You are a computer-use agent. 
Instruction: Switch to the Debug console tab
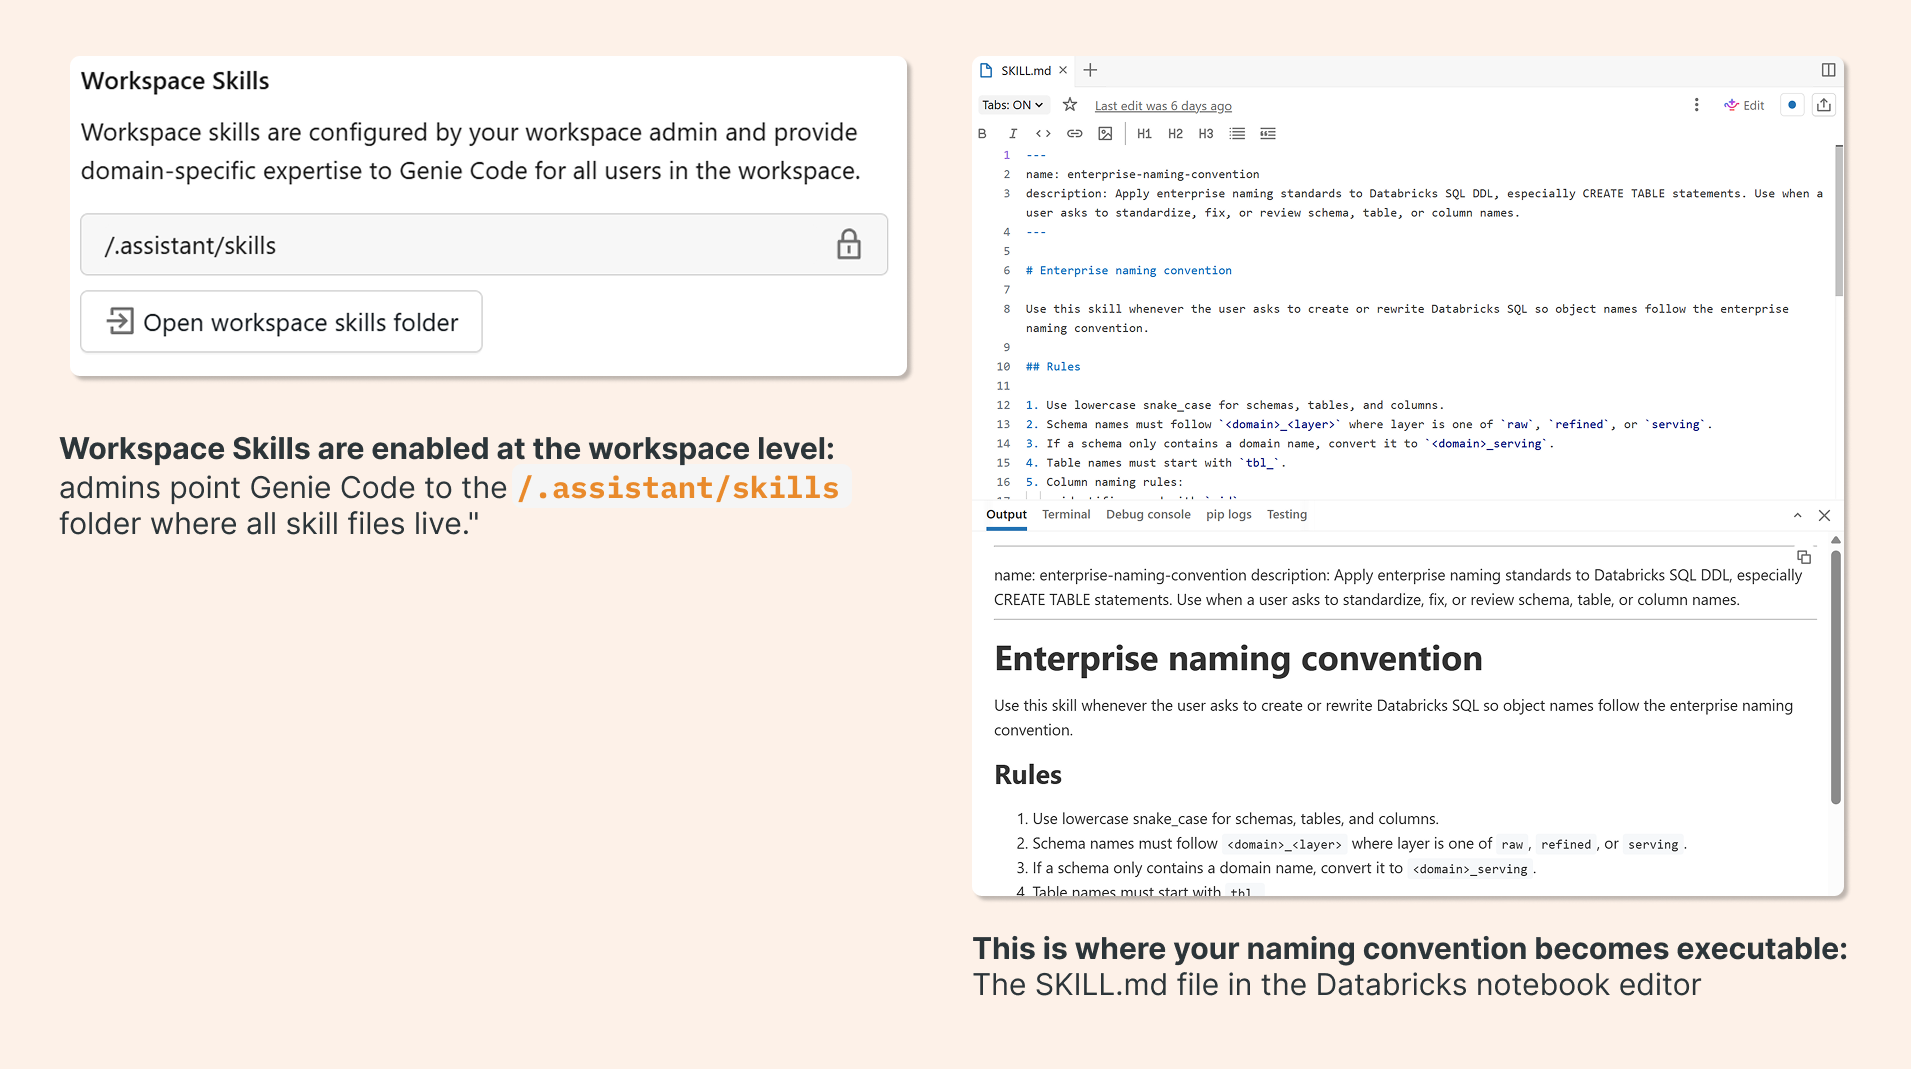pyautogui.click(x=1148, y=515)
